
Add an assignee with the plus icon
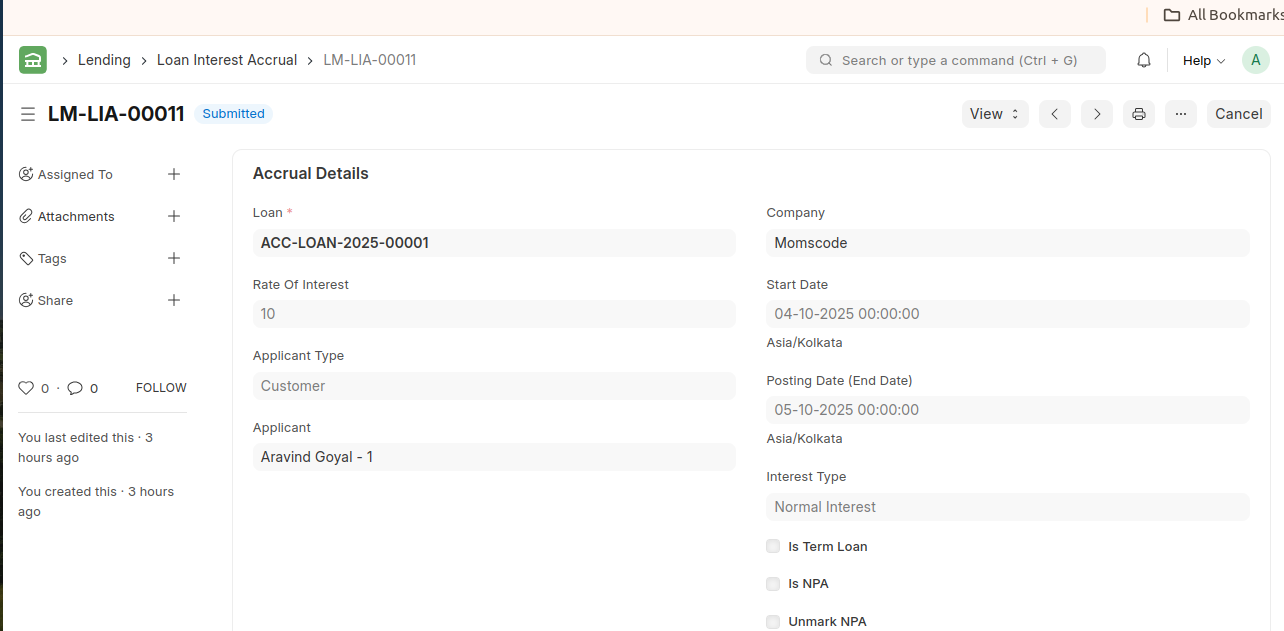click(174, 174)
